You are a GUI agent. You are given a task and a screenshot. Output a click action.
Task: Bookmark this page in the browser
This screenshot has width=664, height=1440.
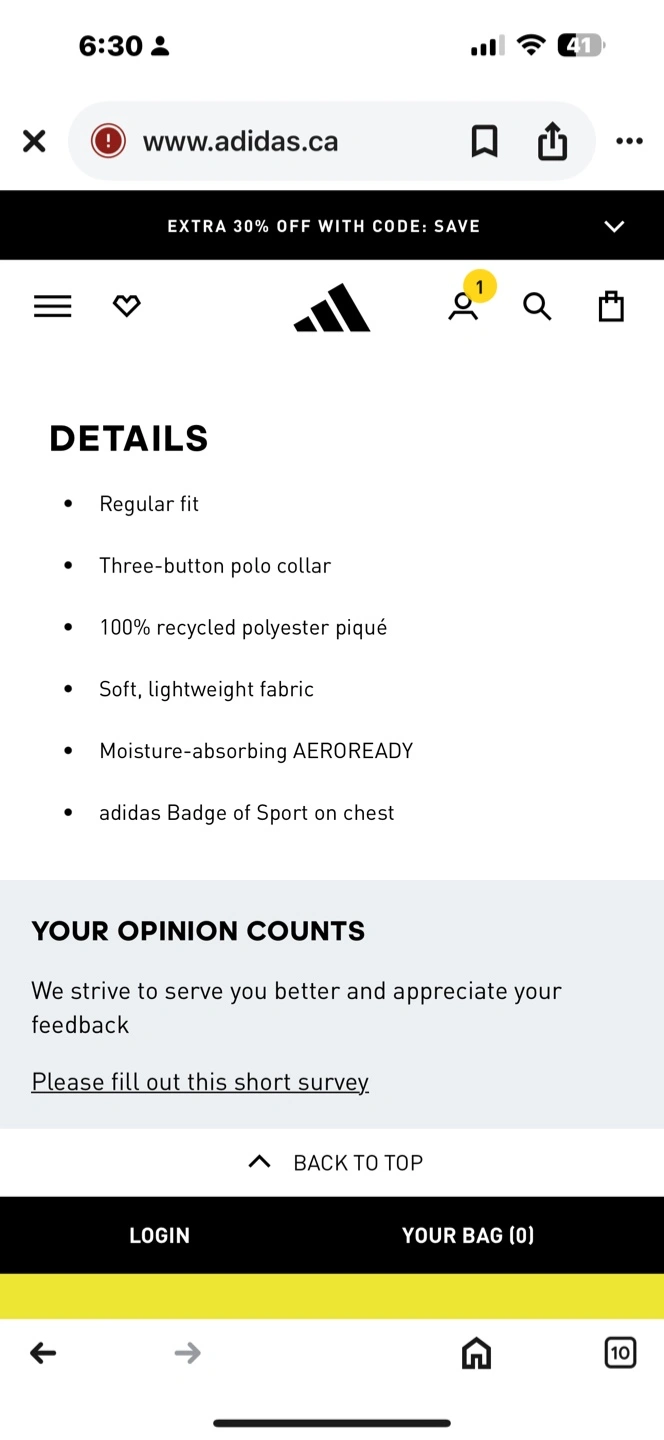click(484, 142)
